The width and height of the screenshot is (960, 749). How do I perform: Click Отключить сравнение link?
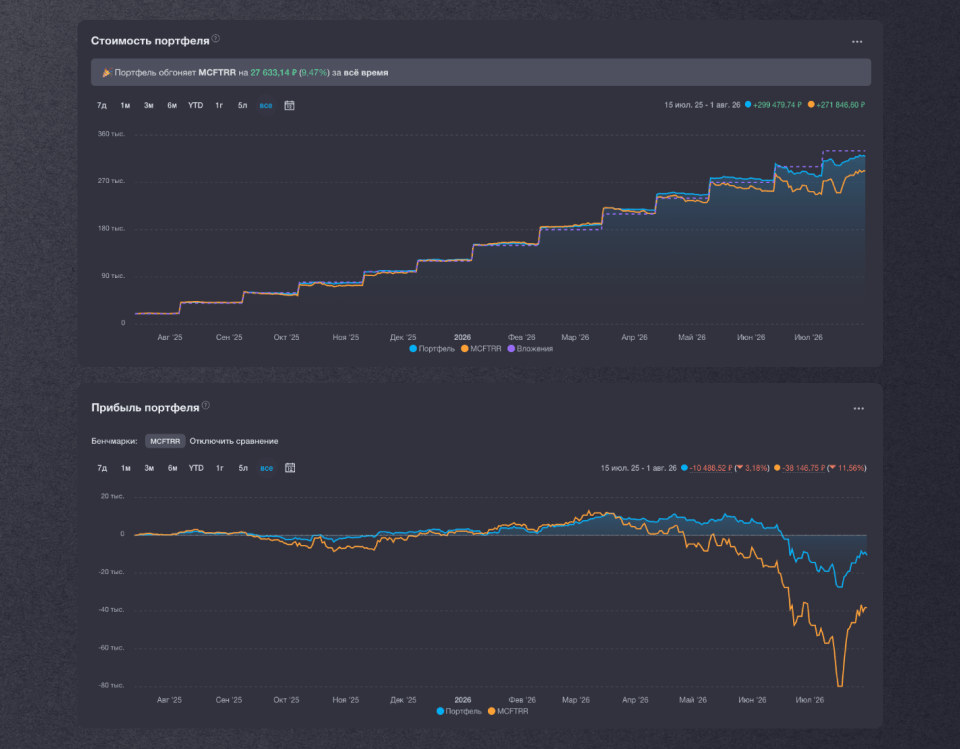coord(234,441)
